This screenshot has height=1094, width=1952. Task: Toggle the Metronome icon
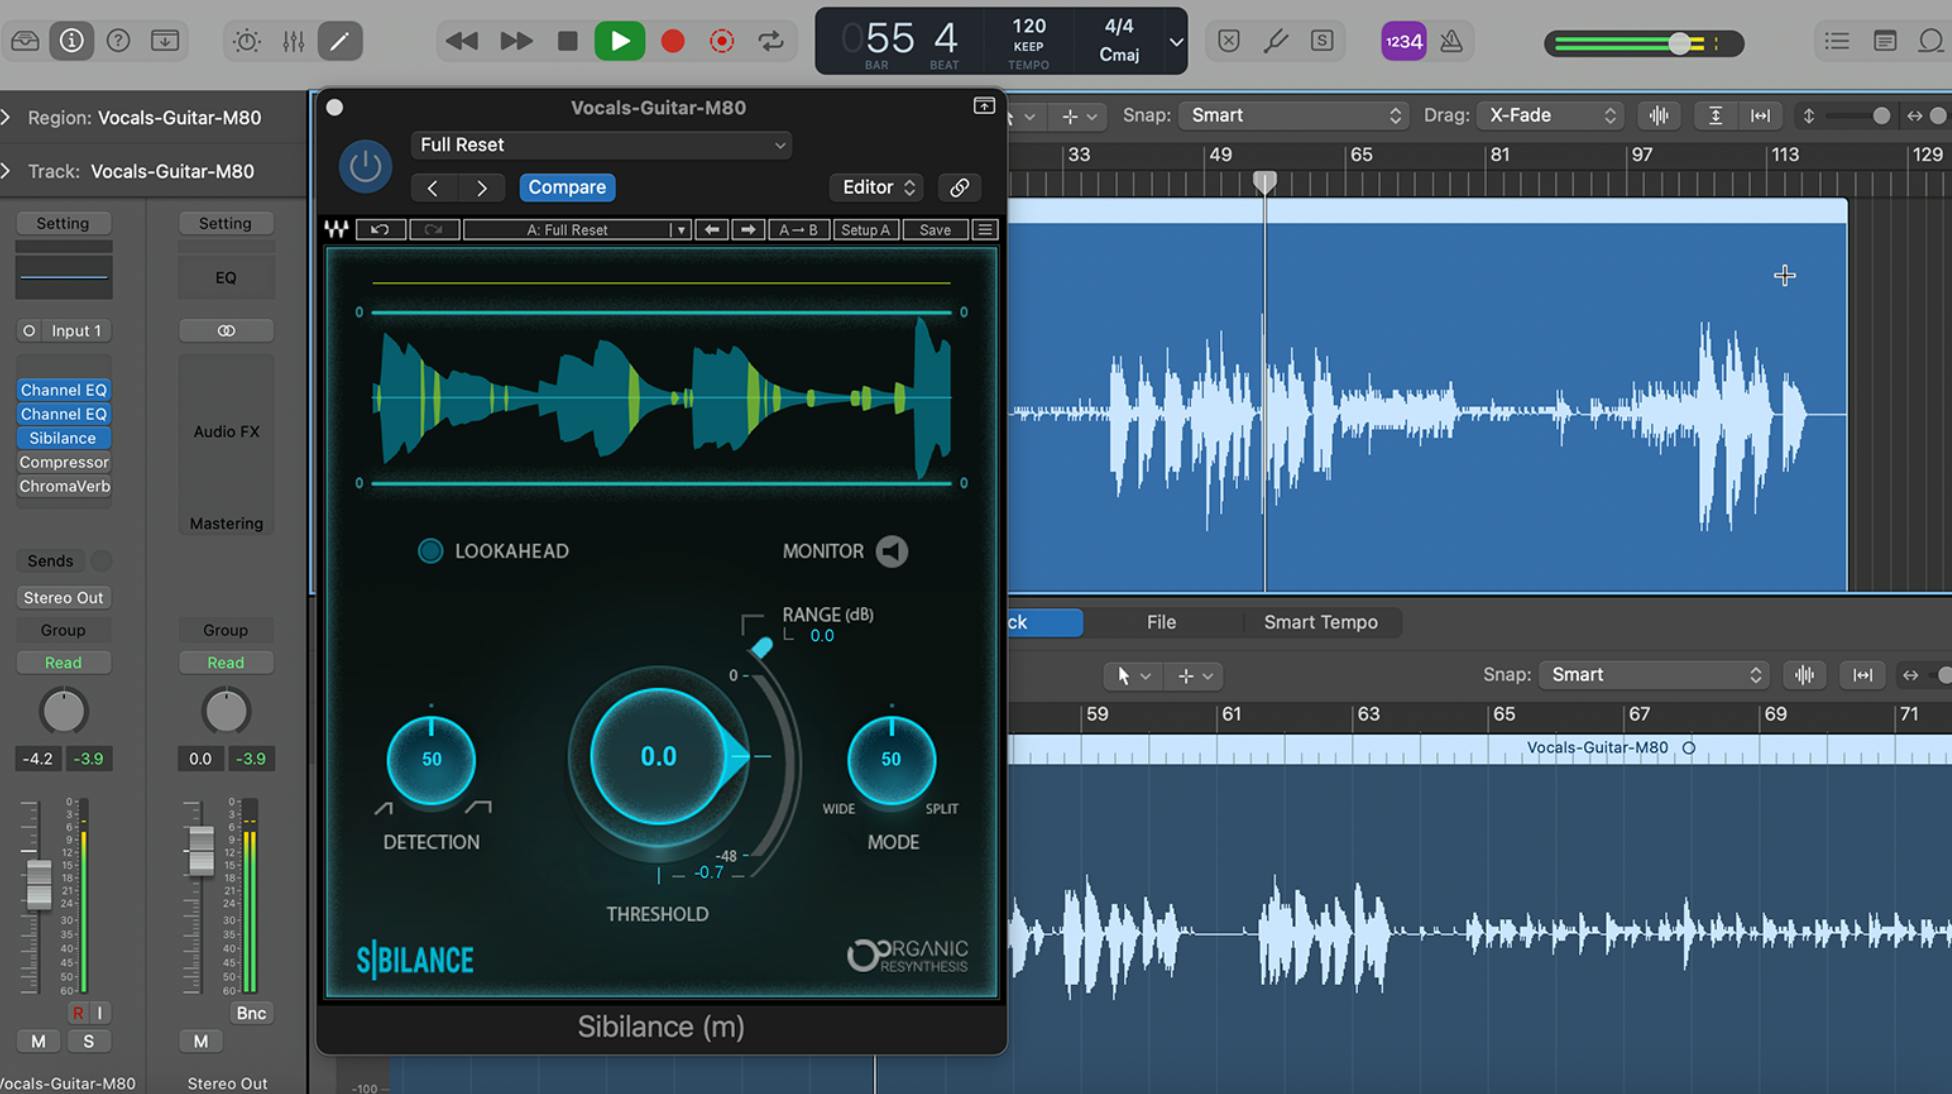[1451, 41]
